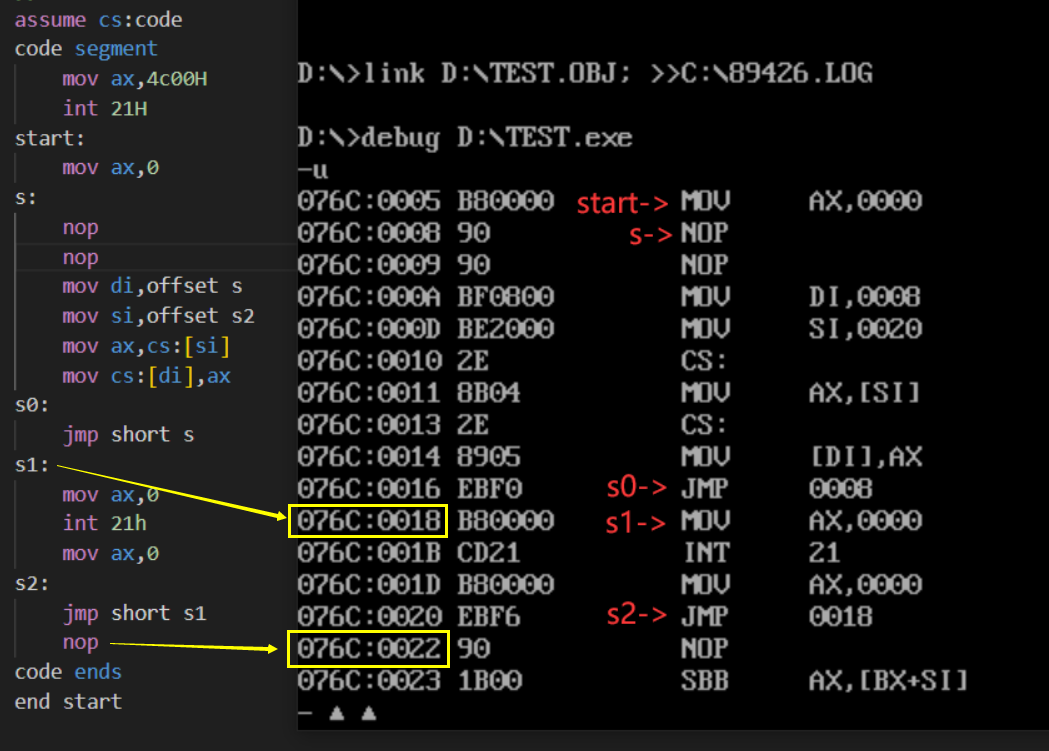Click machine code bytes CD21
Viewport: 1049px width, 751px height.
click(x=489, y=553)
